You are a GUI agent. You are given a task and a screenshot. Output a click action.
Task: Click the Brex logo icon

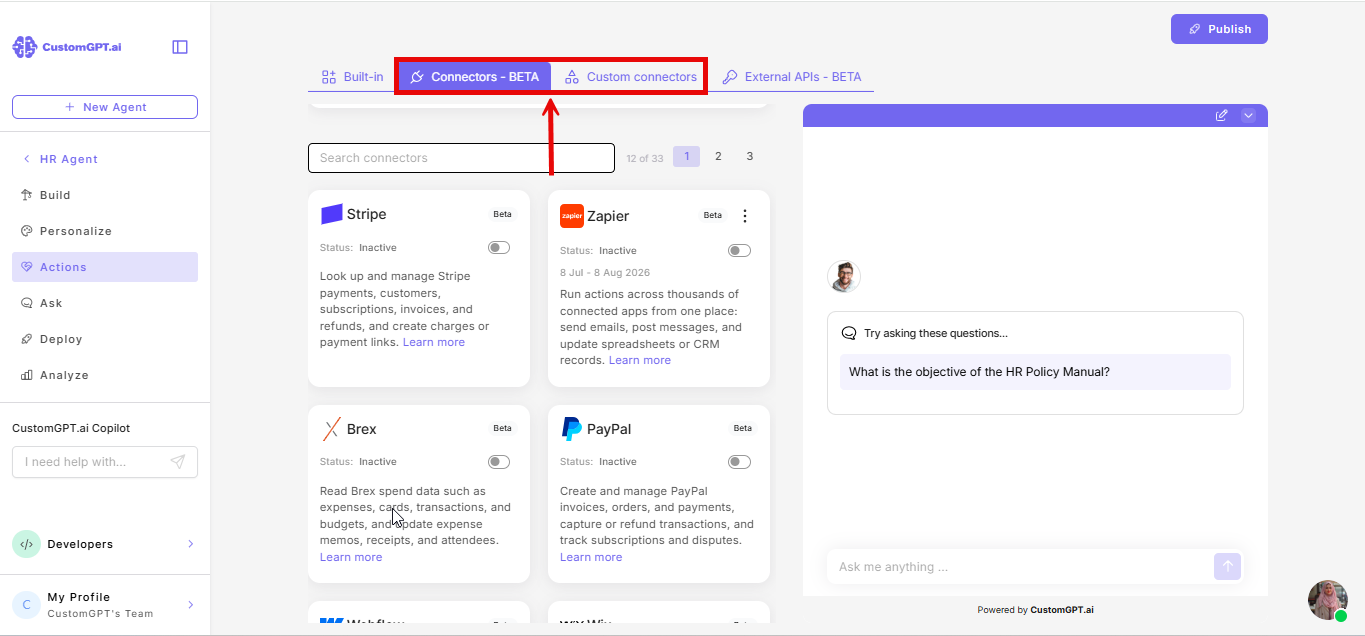point(331,429)
